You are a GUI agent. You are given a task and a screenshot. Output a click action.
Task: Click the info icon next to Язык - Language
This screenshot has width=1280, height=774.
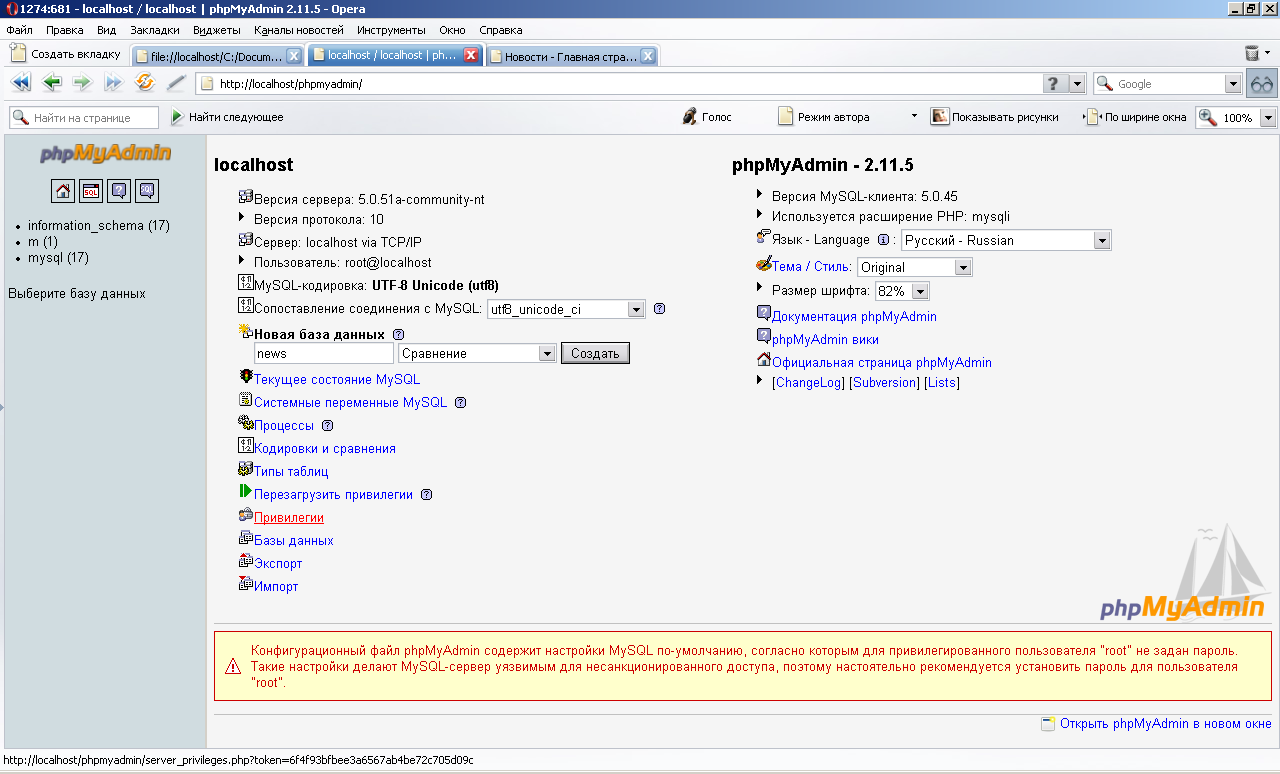[883, 240]
